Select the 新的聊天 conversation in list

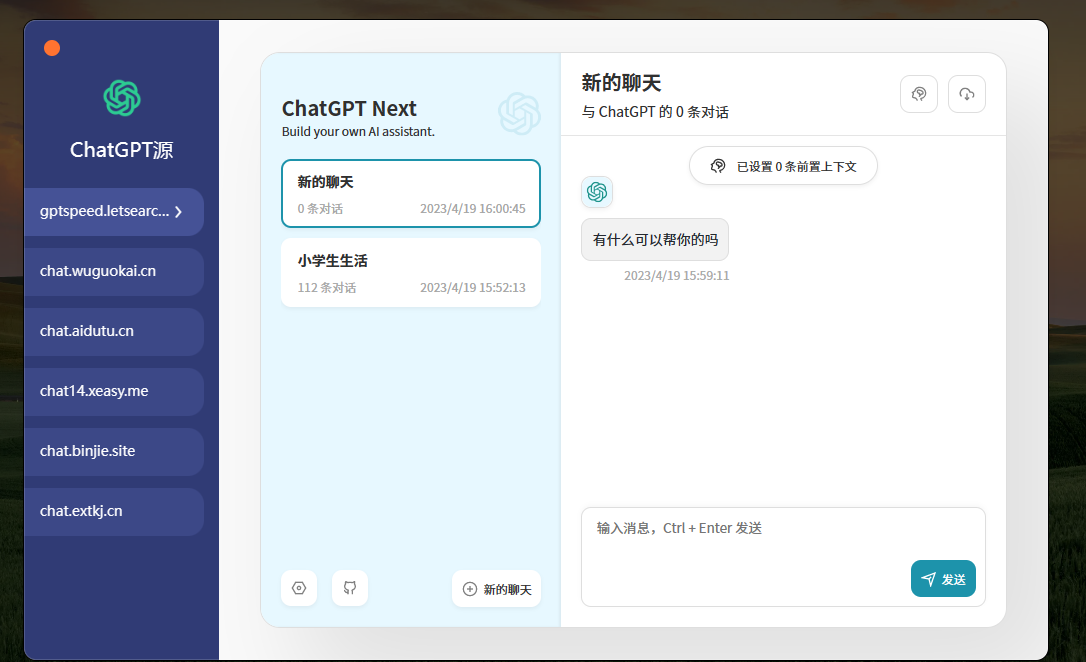(x=411, y=194)
